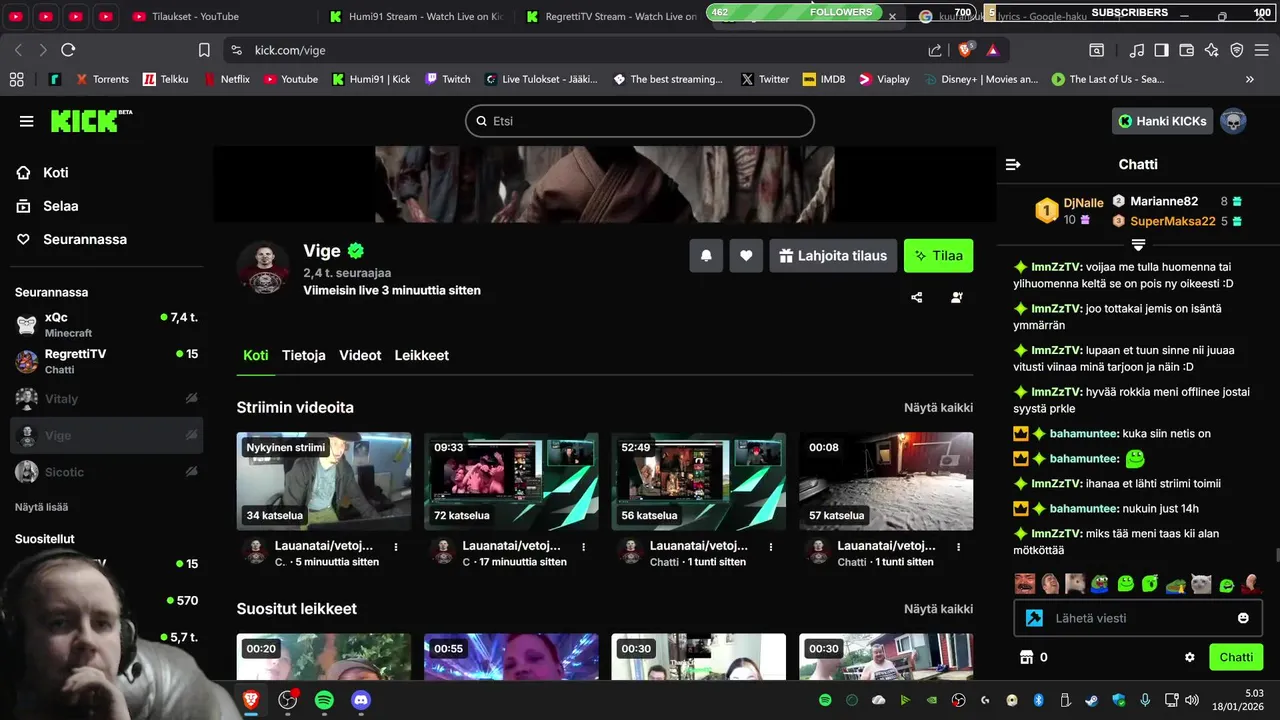1280x720 pixels.
Task: Open the playlist music note icon
Action: (x=1136, y=50)
